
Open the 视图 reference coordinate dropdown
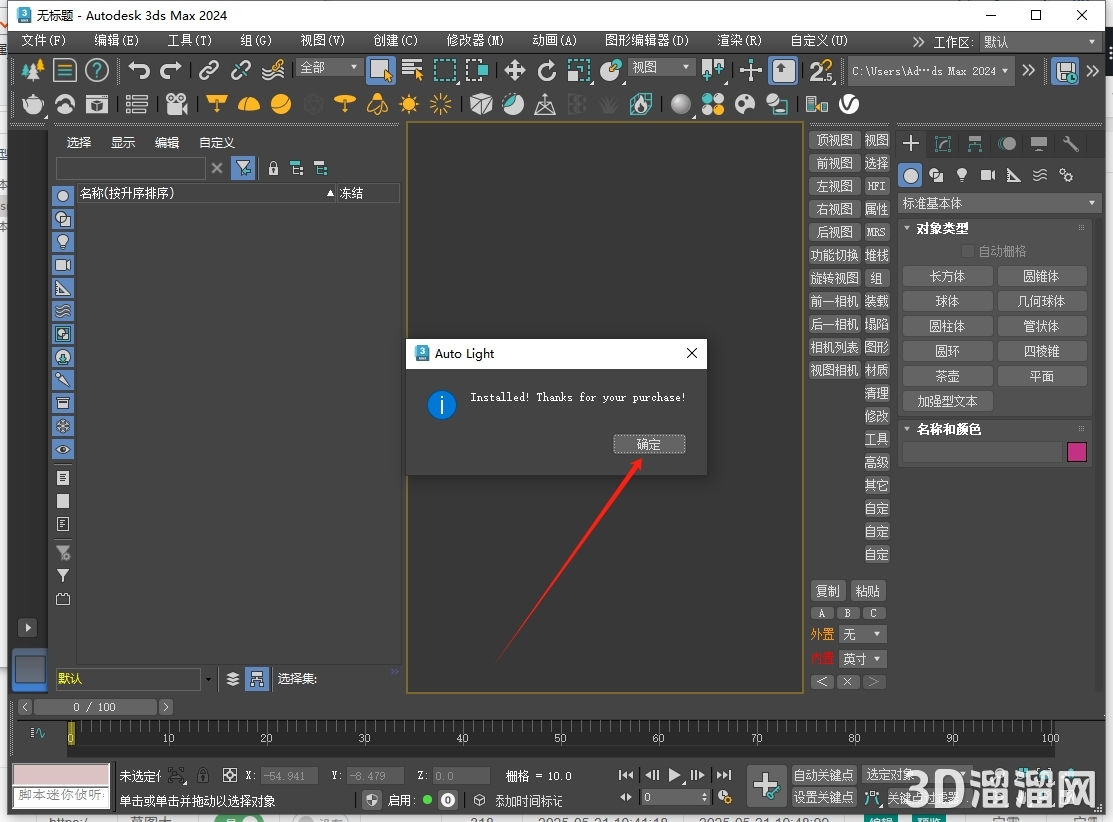tap(661, 67)
